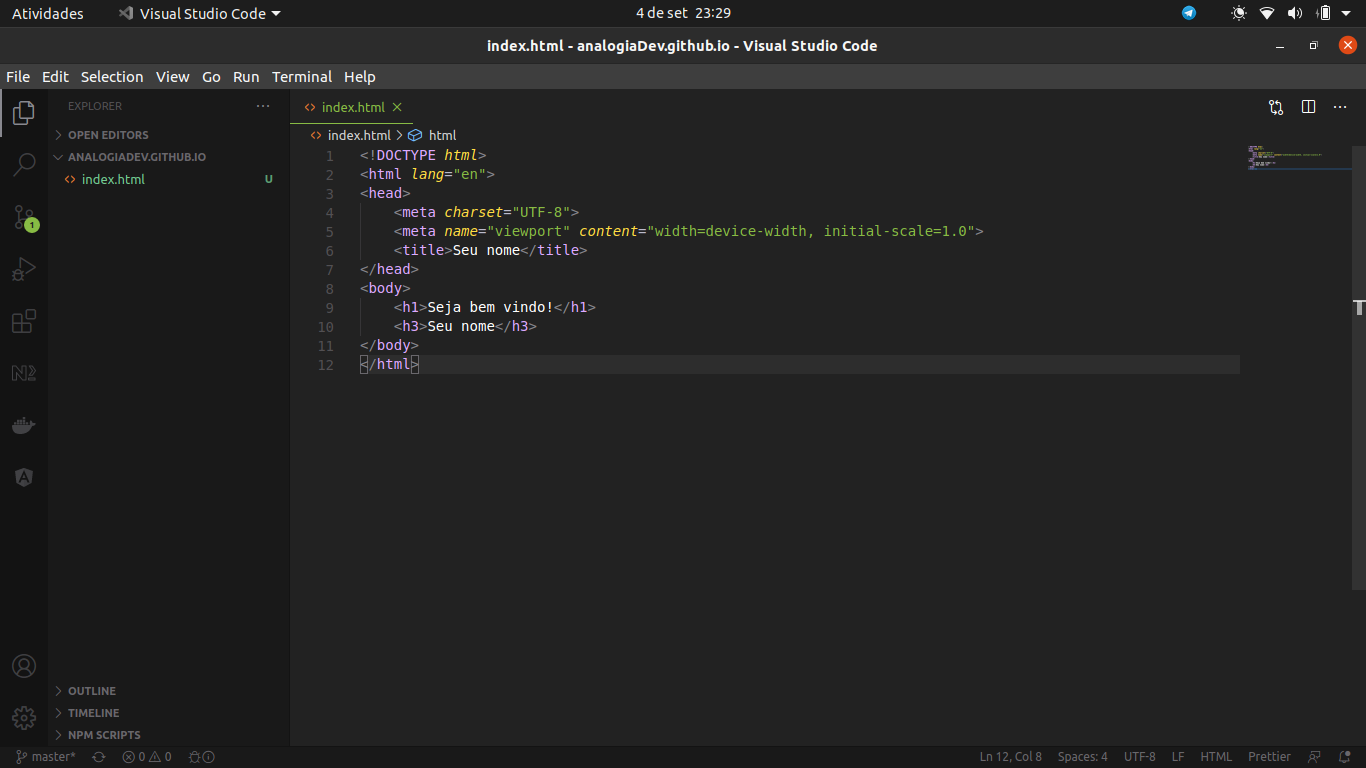Image resolution: width=1366 pixels, height=768 pixels.
Task: Click the Telegram tray icon
Action: point(1189,13)
